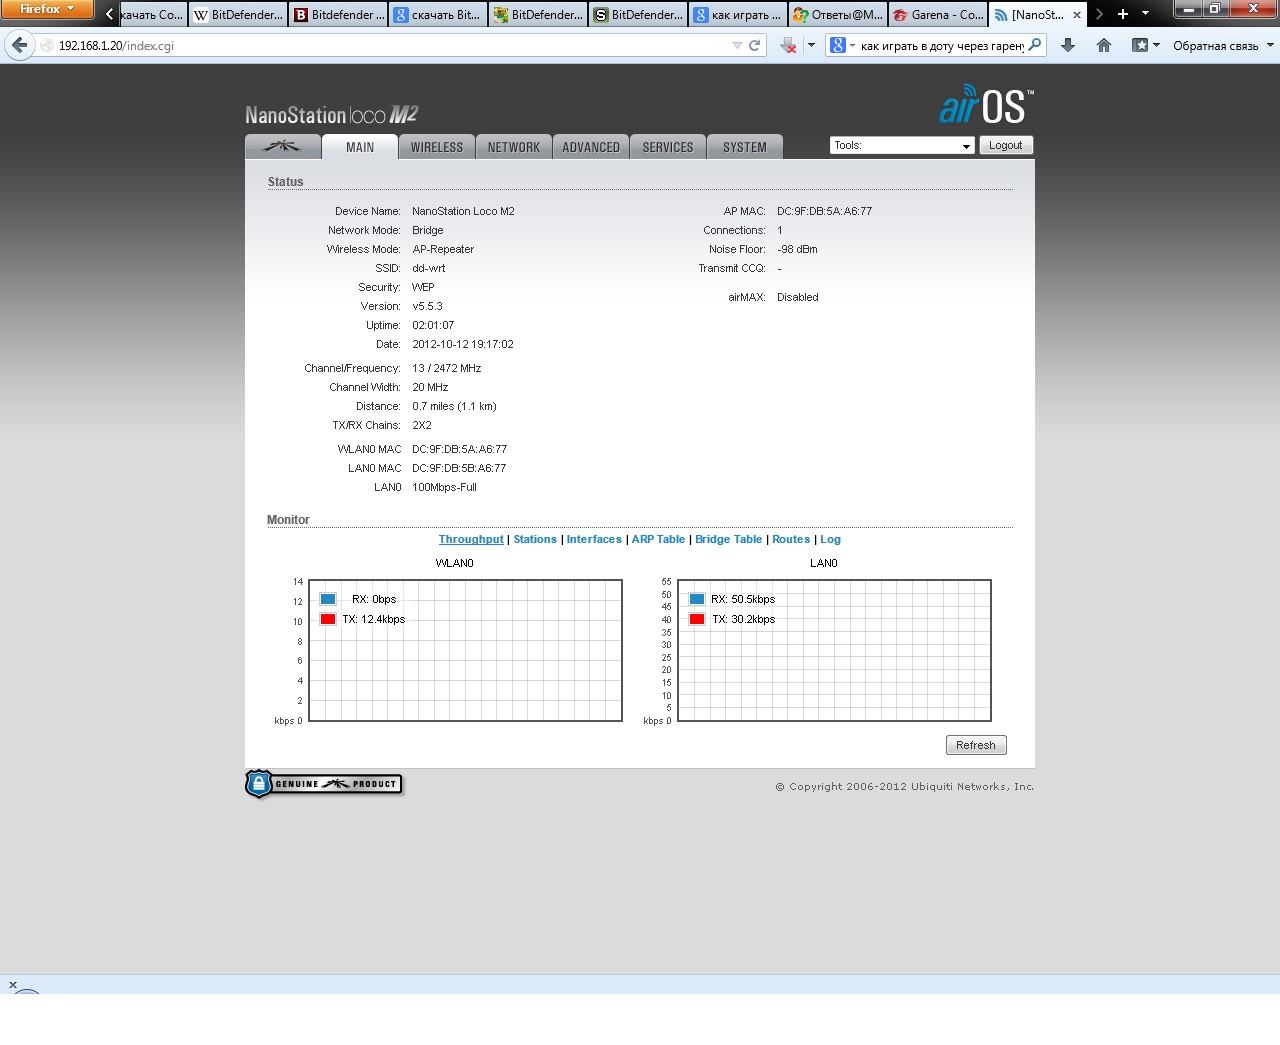The height and width of the screenshot is (1045, 1280).
Task: Click the site identity globe icon
Action: (46, 45)
